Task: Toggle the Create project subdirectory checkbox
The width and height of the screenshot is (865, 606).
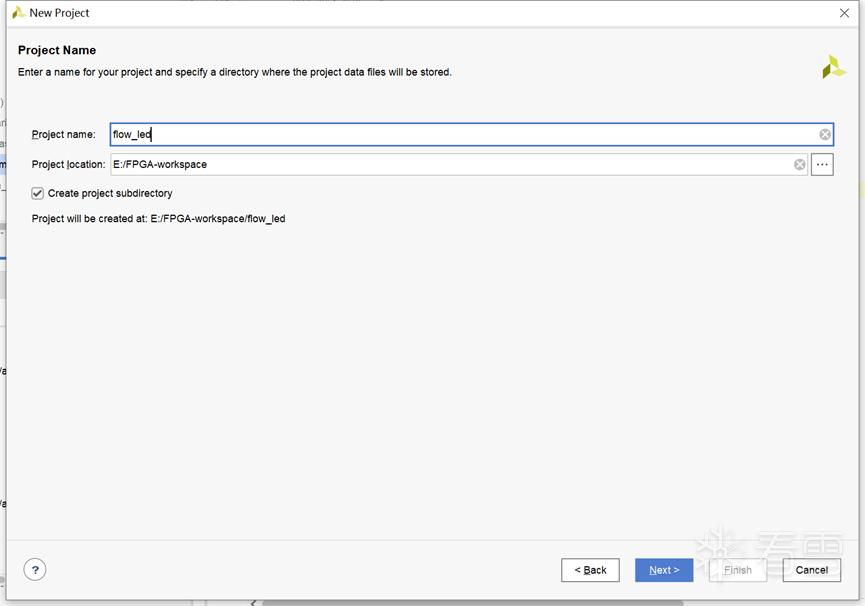Action: point(38,193)
